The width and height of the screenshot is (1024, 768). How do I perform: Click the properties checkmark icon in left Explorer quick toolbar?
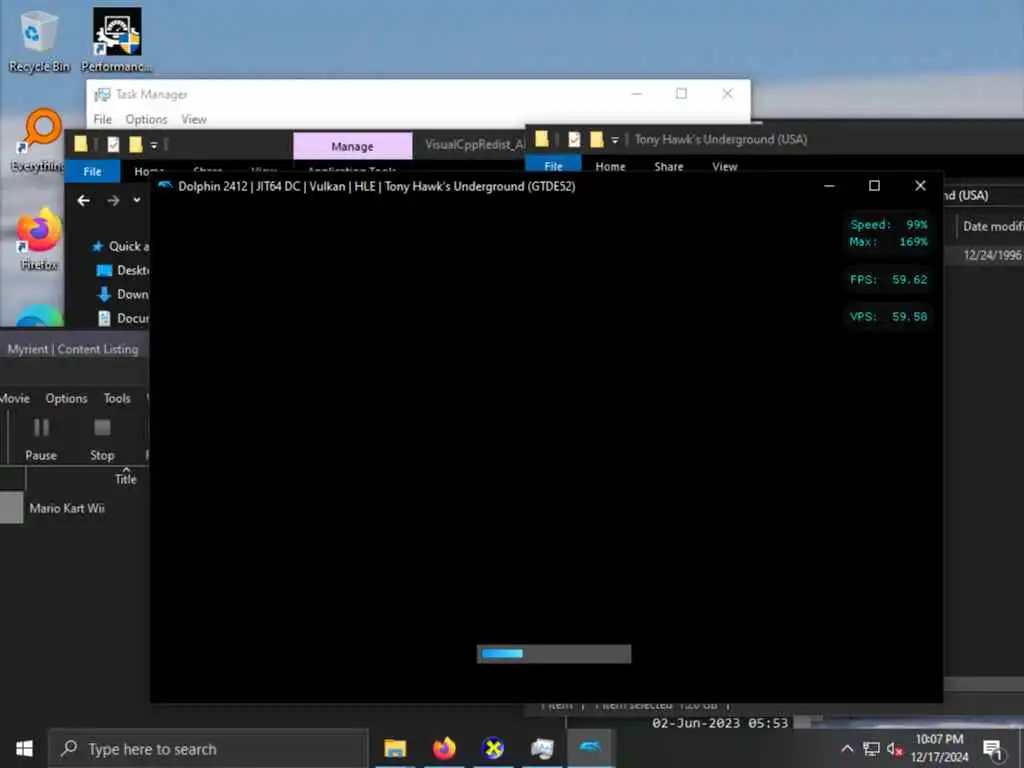pyautogui.click(x=114, y=144)
